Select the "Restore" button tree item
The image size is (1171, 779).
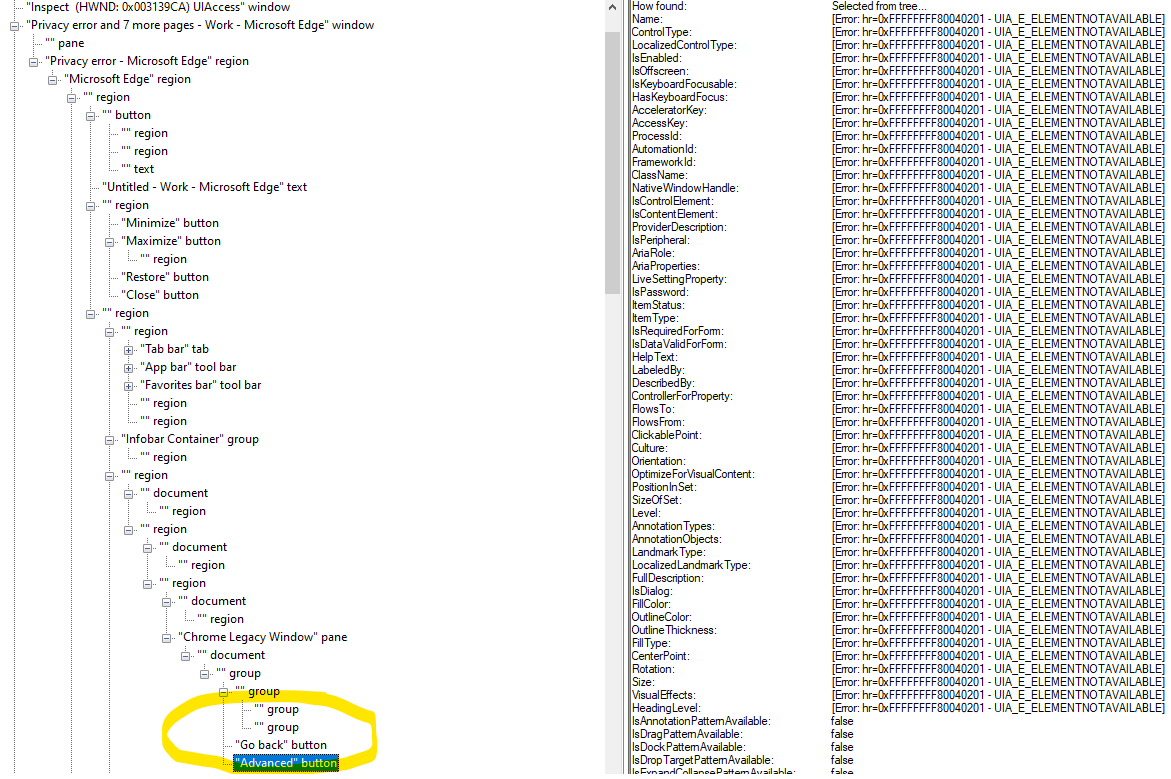click(x=165, y=277)
